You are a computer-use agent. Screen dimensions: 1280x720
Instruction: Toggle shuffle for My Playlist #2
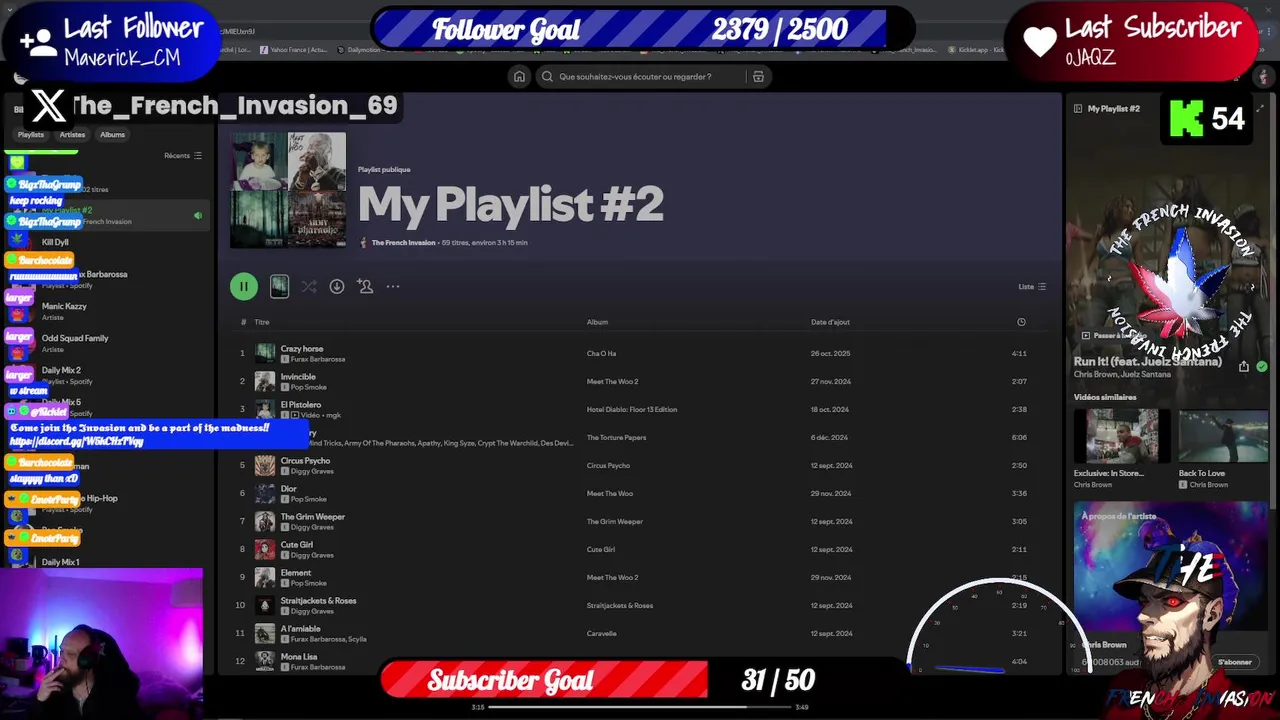point(309,286)
